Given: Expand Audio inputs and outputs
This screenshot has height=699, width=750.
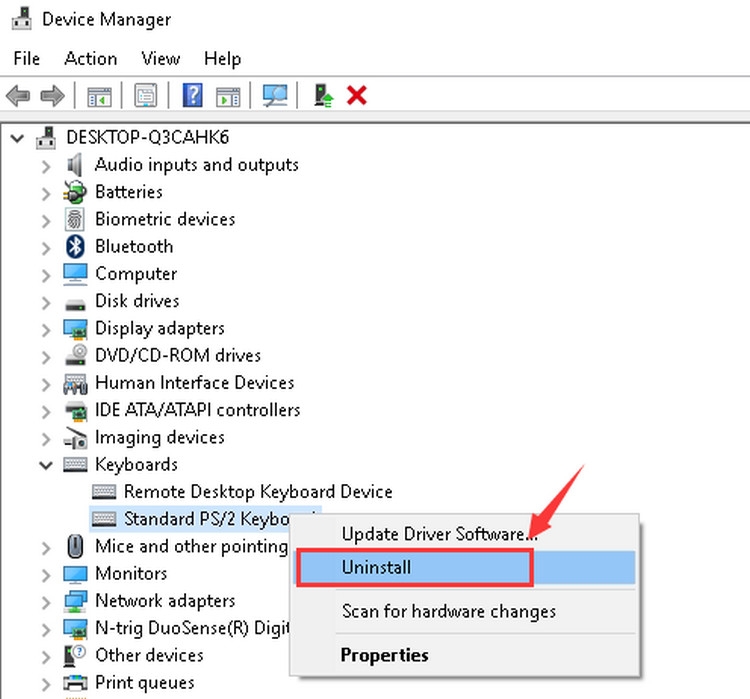Looking at the screenshot, I should pyautogui.click(x=46, y=166).
